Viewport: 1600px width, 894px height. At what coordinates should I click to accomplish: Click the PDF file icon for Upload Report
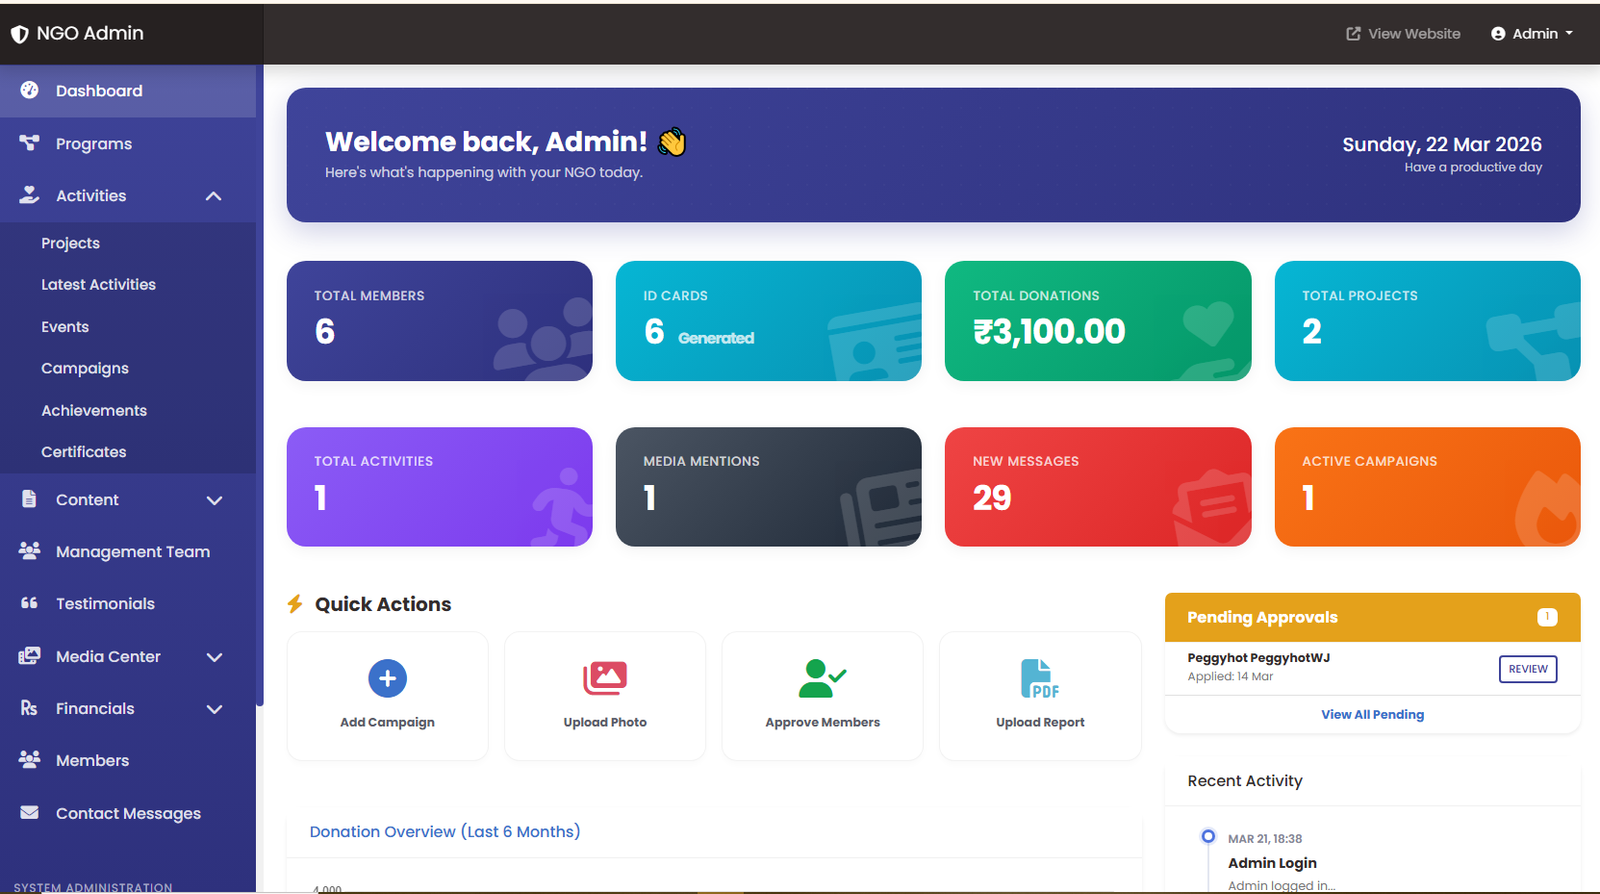click(x=1039, y=679)
